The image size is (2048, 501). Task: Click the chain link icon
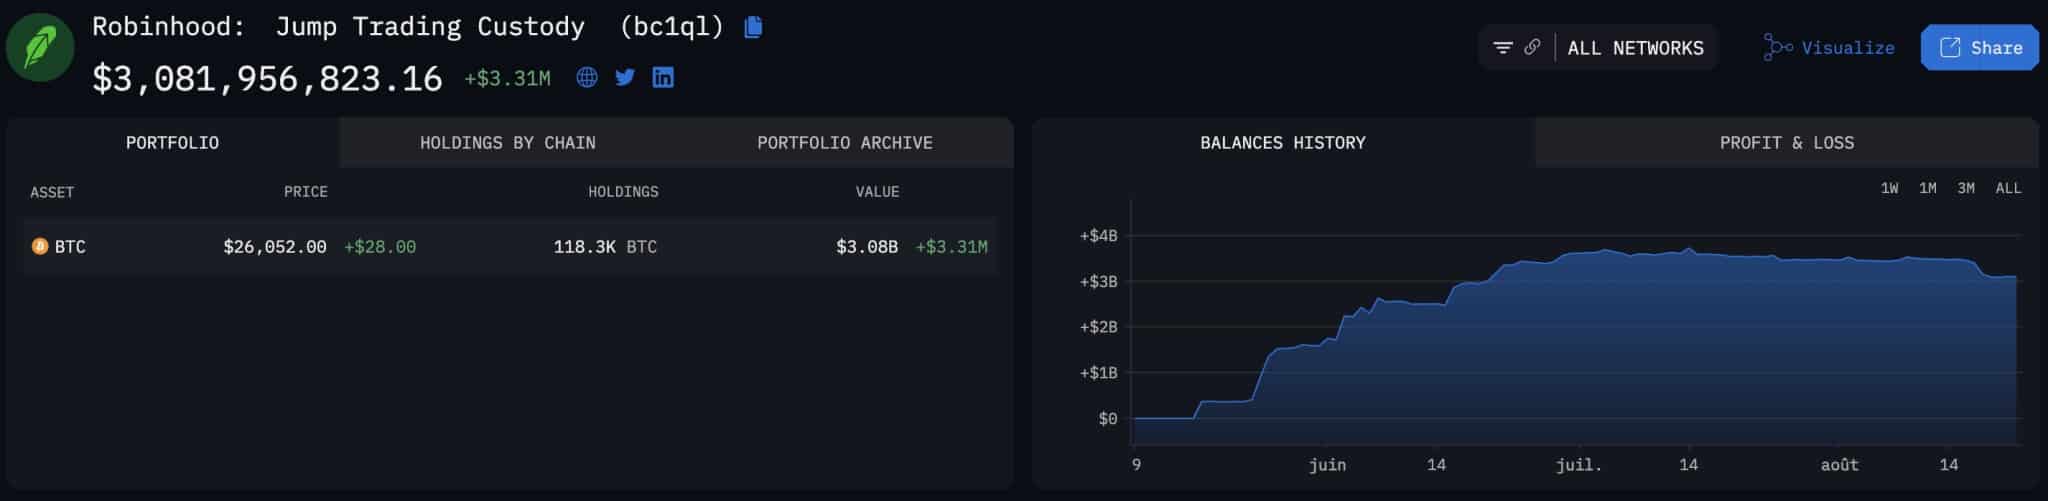click(1532, 47)
